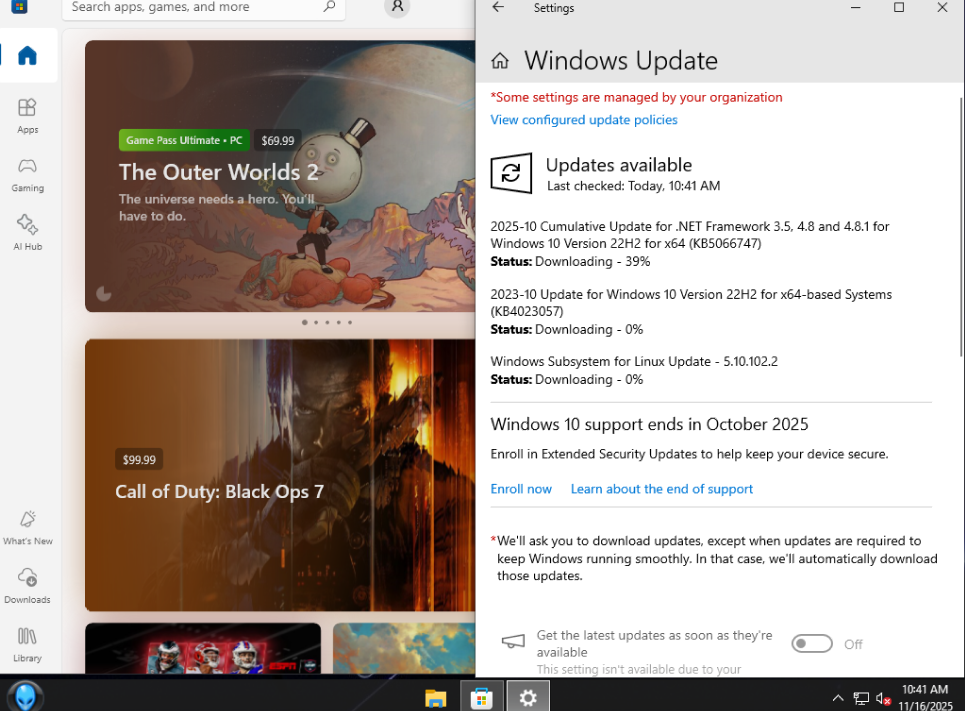Select the last carousel page dot
The height and width of the screenshot is (711, 965).
click(350, 323)
